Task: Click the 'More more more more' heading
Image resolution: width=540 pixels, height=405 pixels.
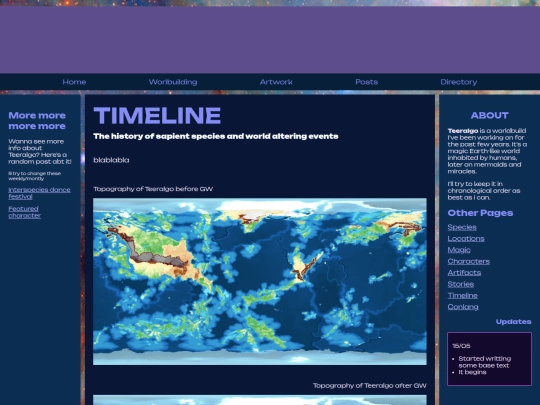Action: 37,121
